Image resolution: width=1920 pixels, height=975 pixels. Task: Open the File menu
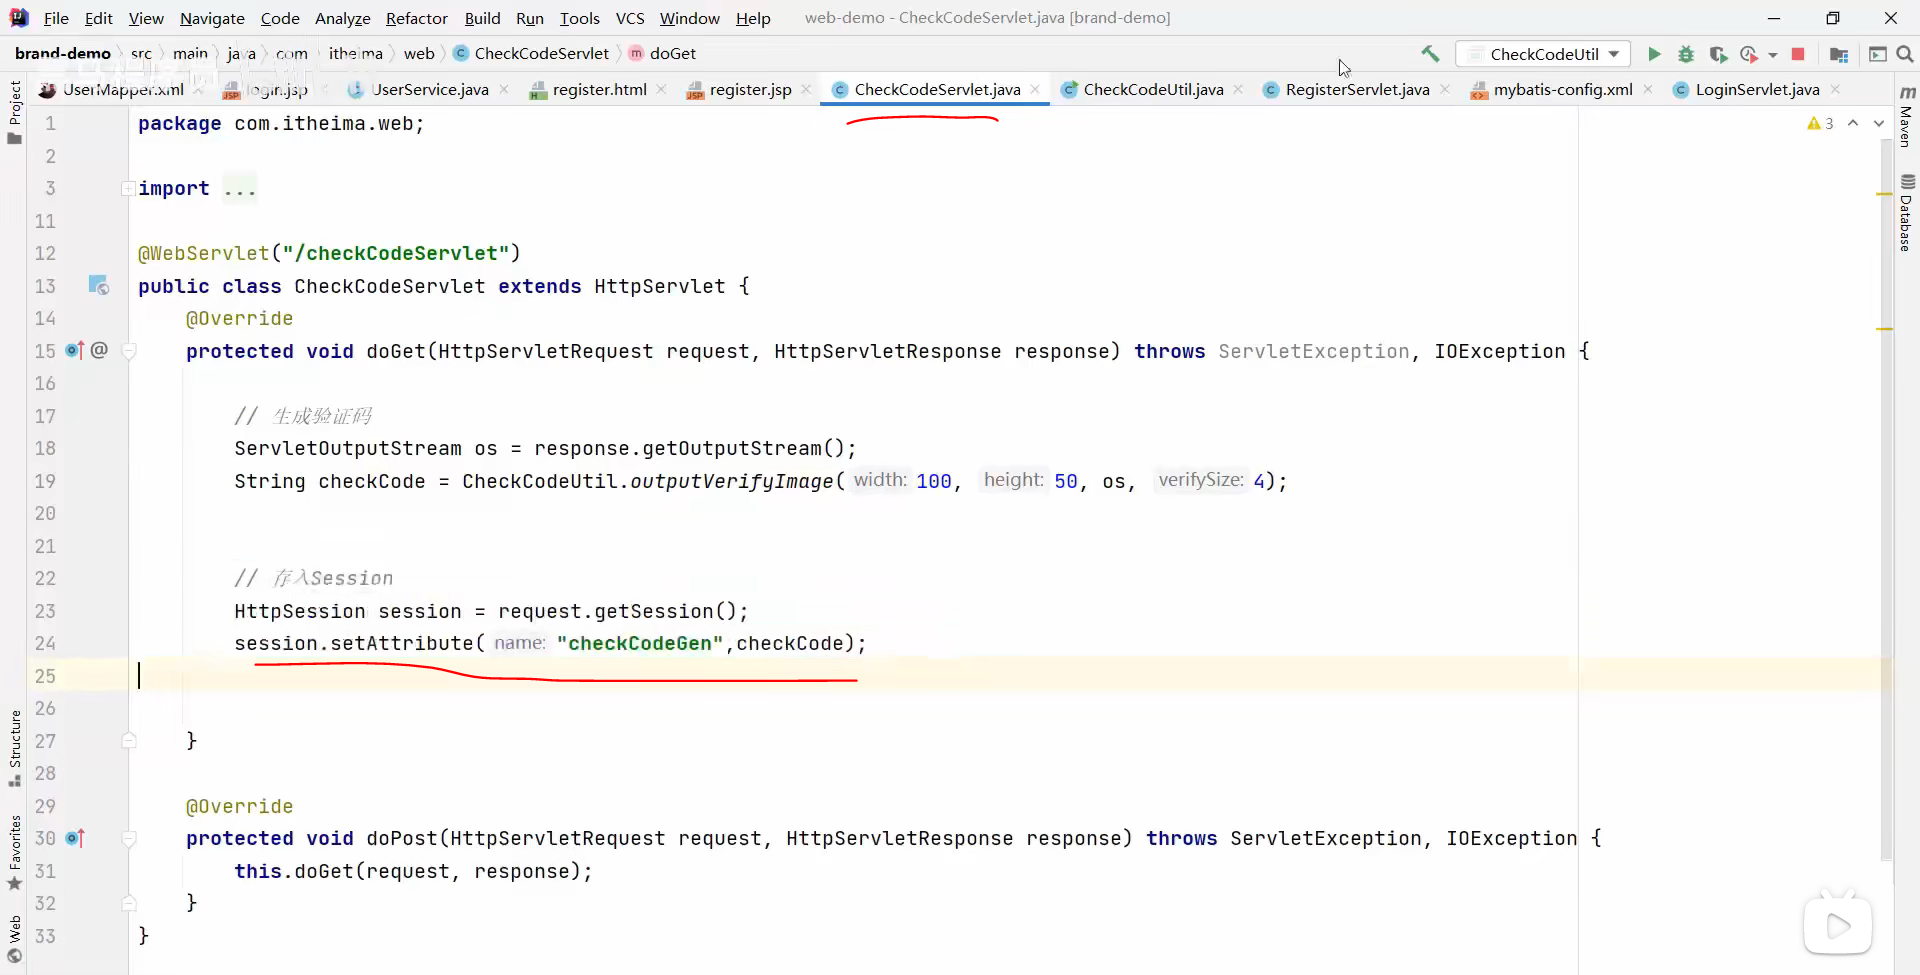pos(56,18)
